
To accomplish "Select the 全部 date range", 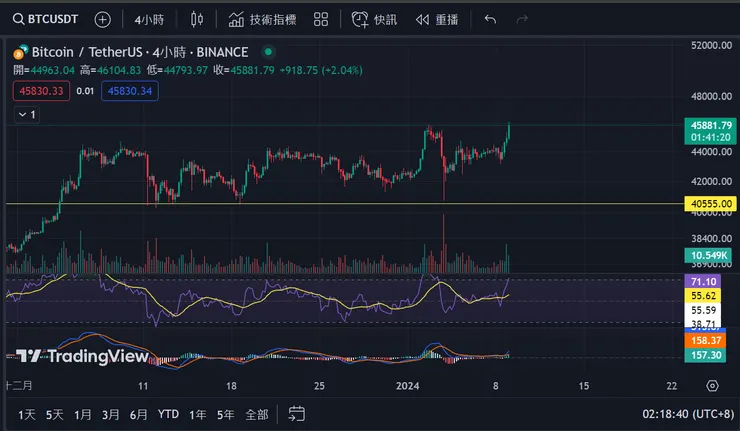I will 257,415.
